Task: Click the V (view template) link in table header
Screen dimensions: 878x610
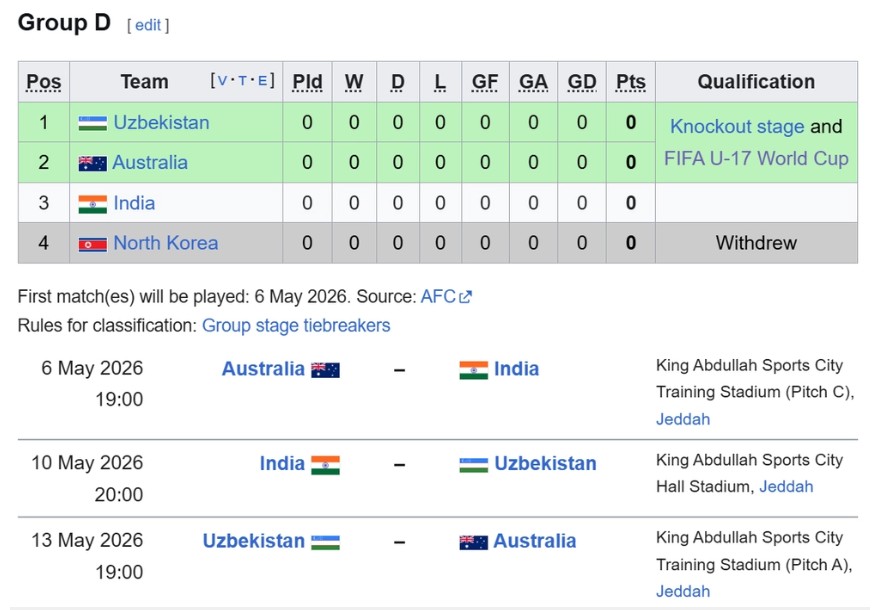Action: click(x=222, y=81)
